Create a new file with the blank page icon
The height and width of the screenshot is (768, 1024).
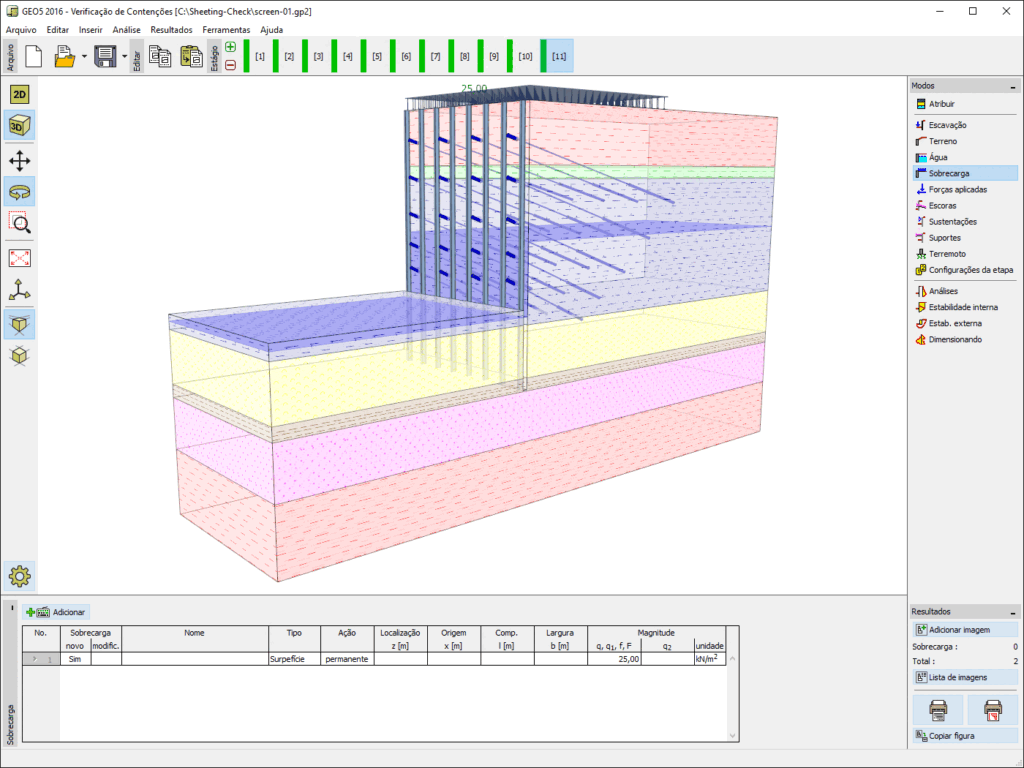tap(34, 56)
